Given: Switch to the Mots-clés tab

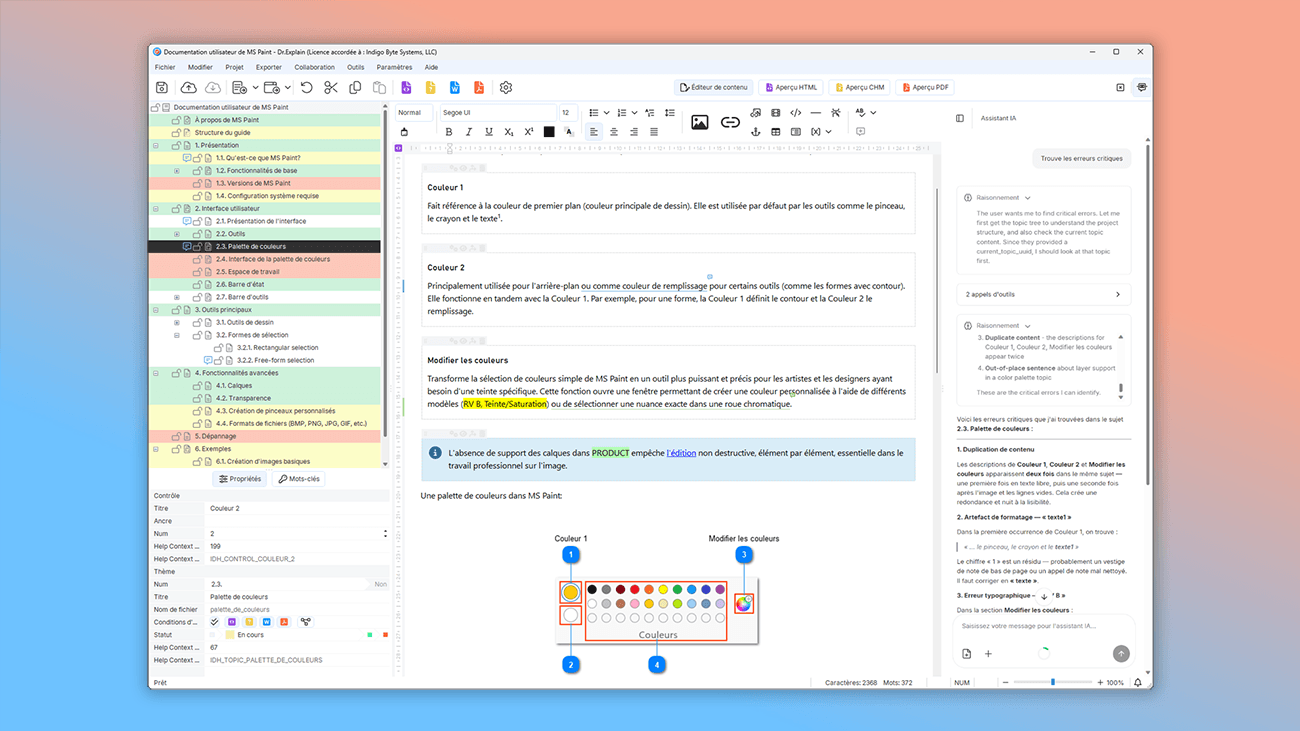Looking at the screenshot, I should (298, 479).
